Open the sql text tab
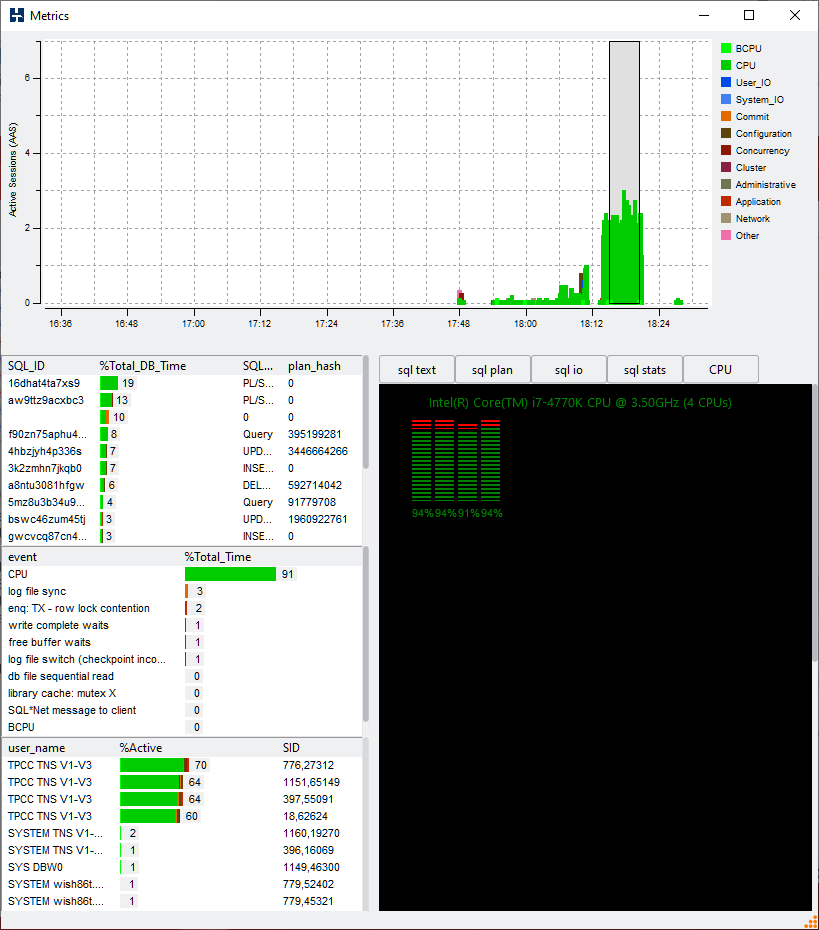This screenshot has height=930, width=819. coord(416,369)
